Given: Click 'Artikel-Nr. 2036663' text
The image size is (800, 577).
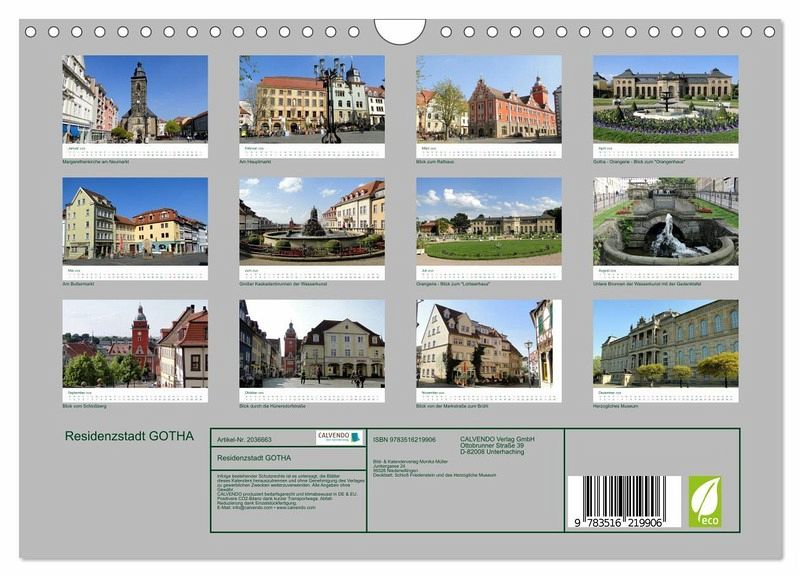Looking at the screenshot, I should (244, 440).
